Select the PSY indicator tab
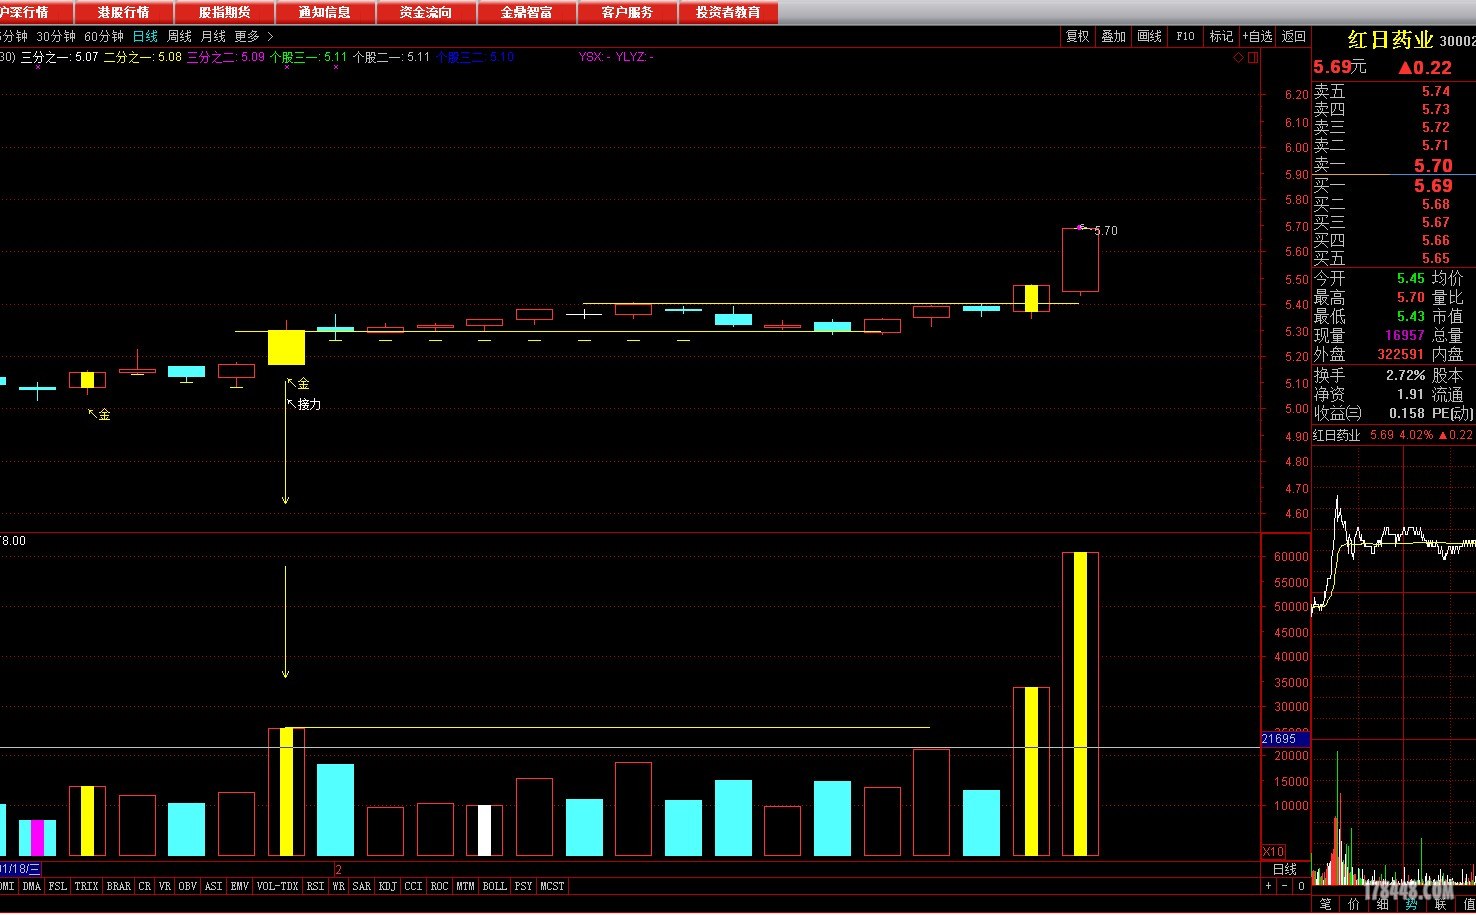Image resolution: width=1476 pixels, height=915 pixels. click(x=524, y=886)
